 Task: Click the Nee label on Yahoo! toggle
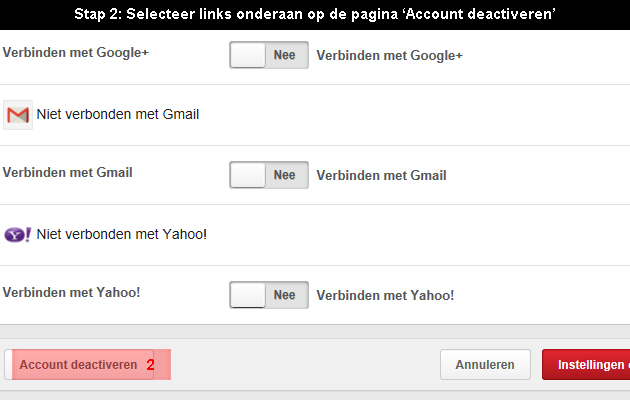tap(284, 295)
